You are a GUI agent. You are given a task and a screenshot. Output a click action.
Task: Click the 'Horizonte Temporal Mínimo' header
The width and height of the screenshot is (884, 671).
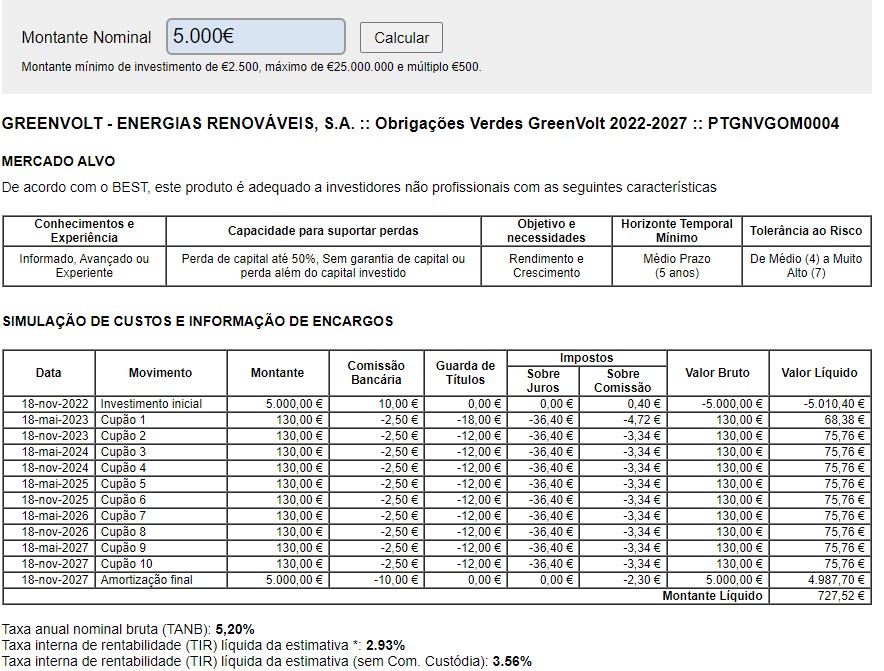click(677, 231)
